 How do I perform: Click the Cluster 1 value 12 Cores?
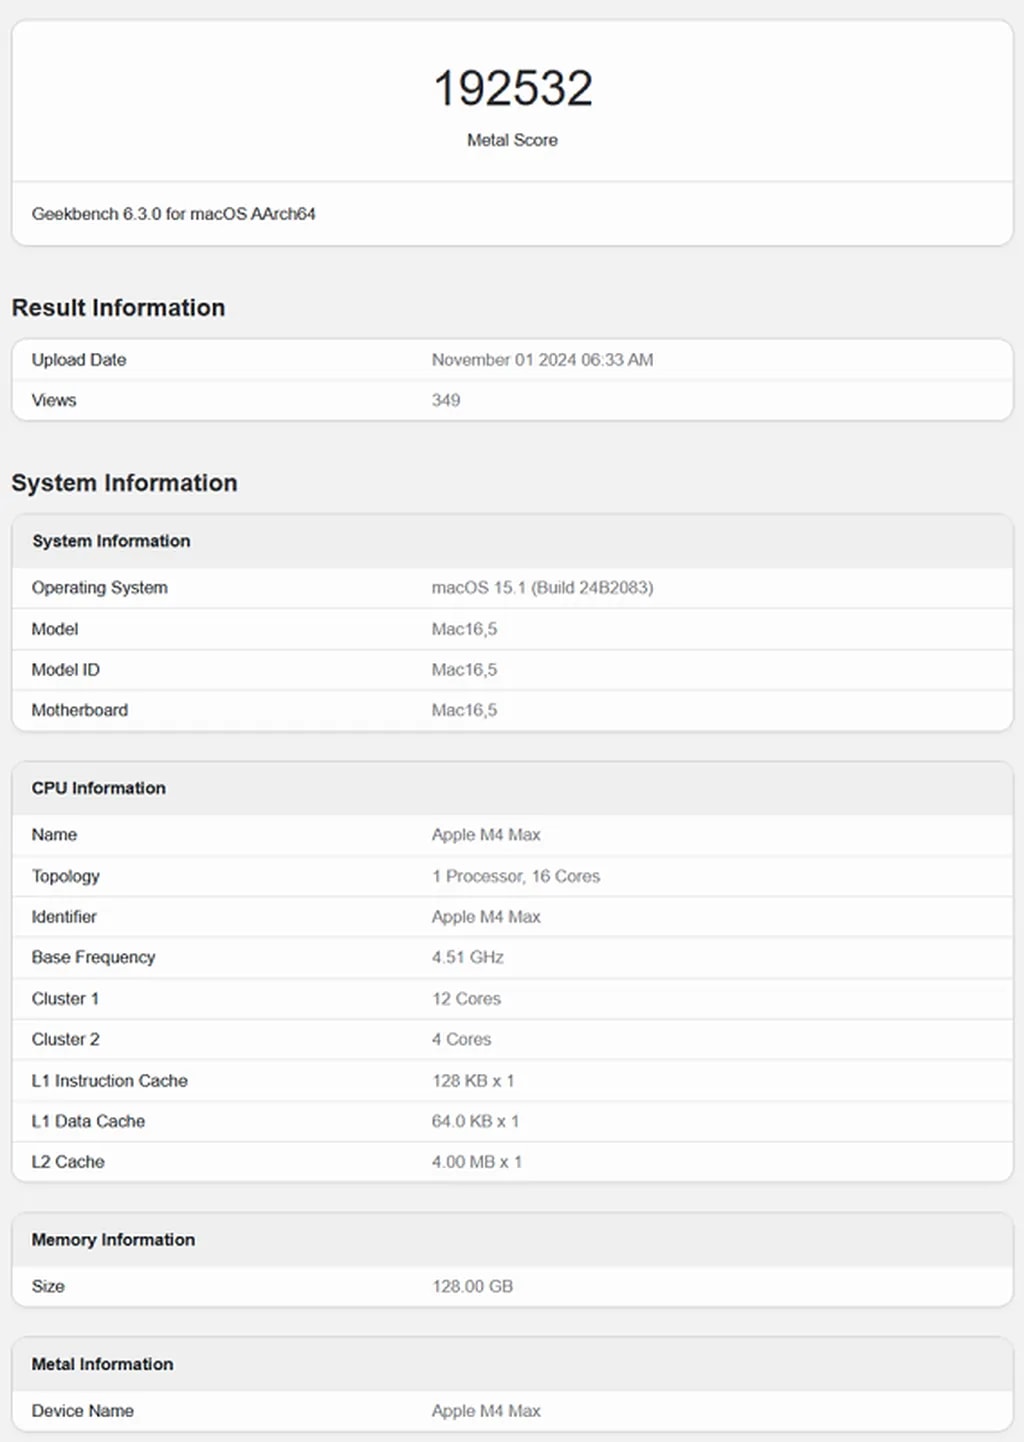466,999
